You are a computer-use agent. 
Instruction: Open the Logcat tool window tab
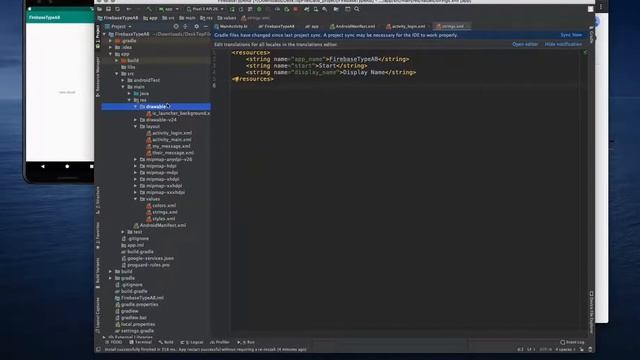click(x=192, y=342)
